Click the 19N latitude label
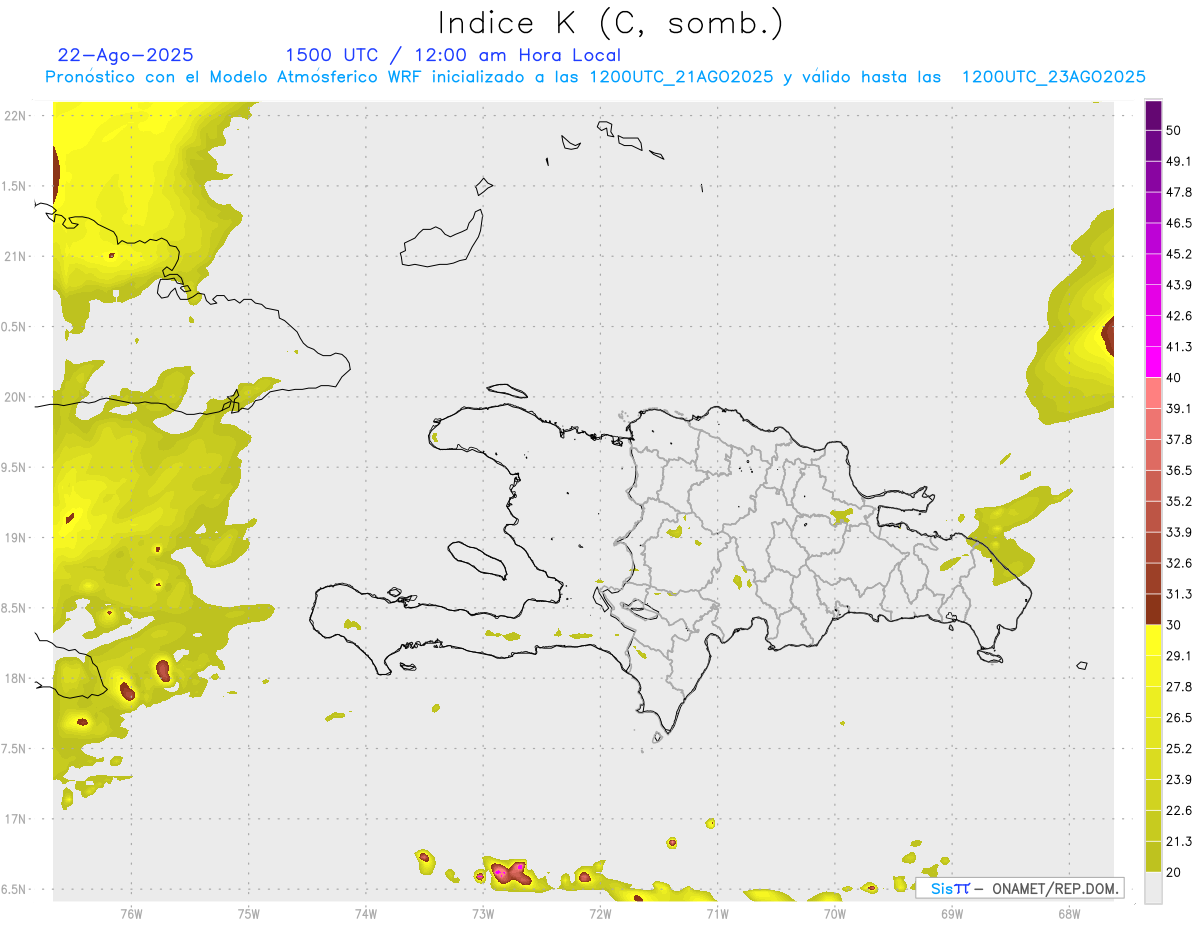Screen dimensions: 1200x927 tap(16, 538)
